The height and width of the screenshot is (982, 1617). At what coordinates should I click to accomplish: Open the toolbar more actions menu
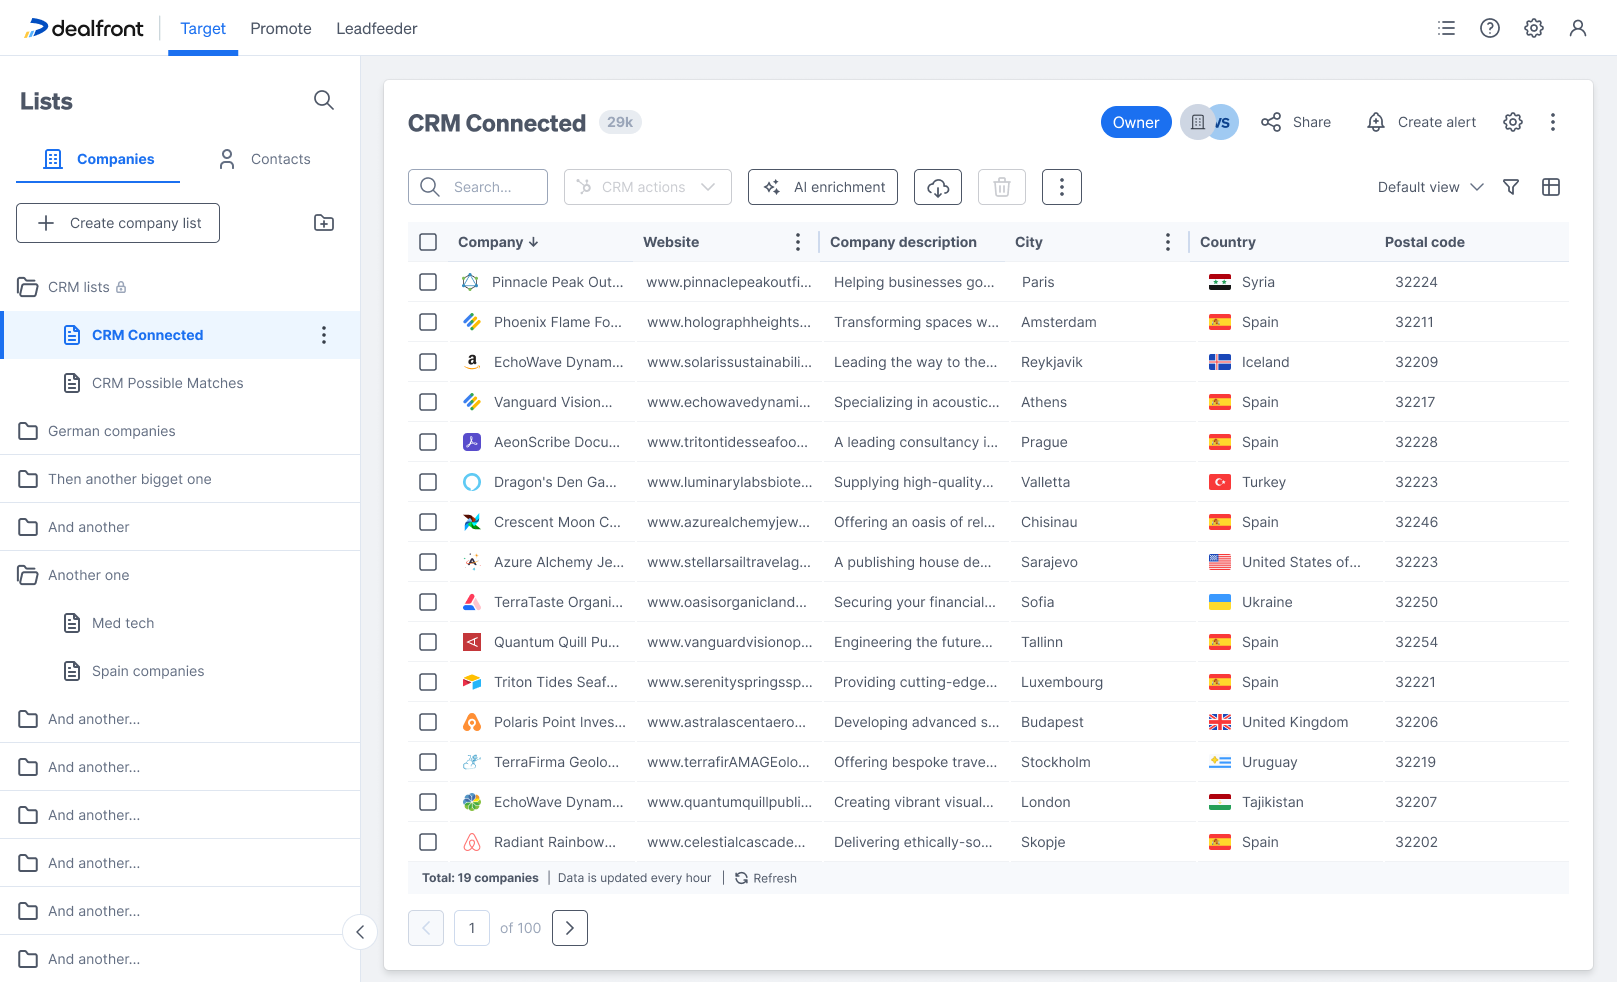coord(1062,187)
